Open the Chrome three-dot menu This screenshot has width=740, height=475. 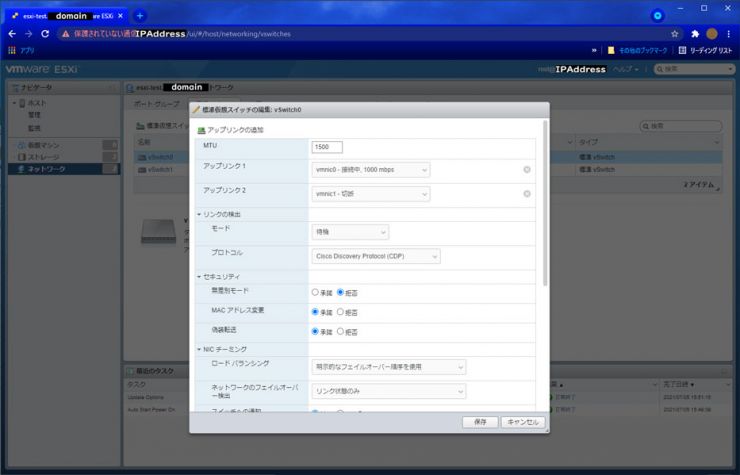coord(729,34)
